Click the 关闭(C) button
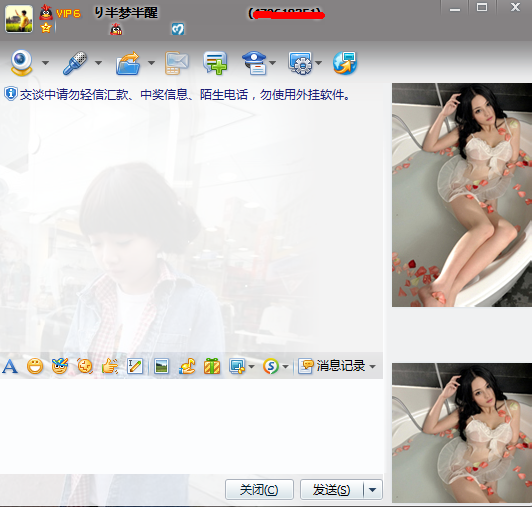The width and height of the screenshot is (532, 508). click(259, 489)
